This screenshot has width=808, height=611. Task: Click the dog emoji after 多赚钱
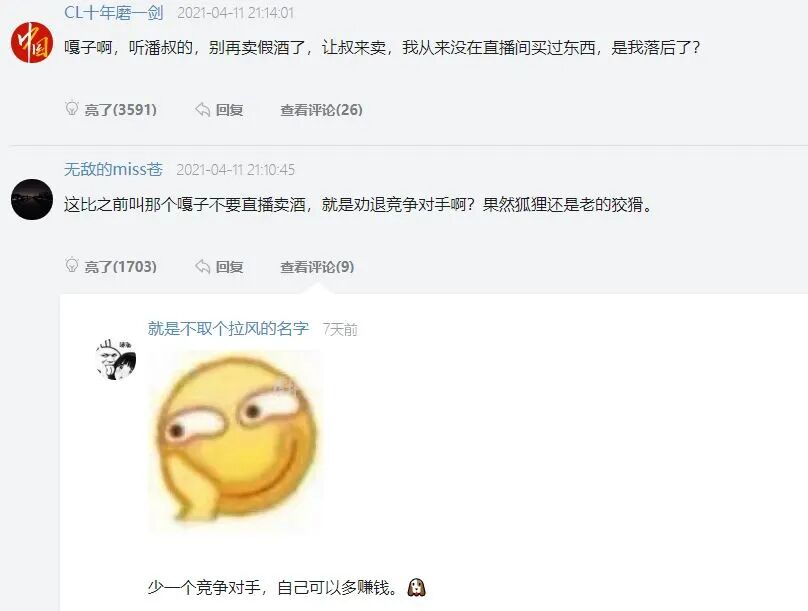click(416, 587)
